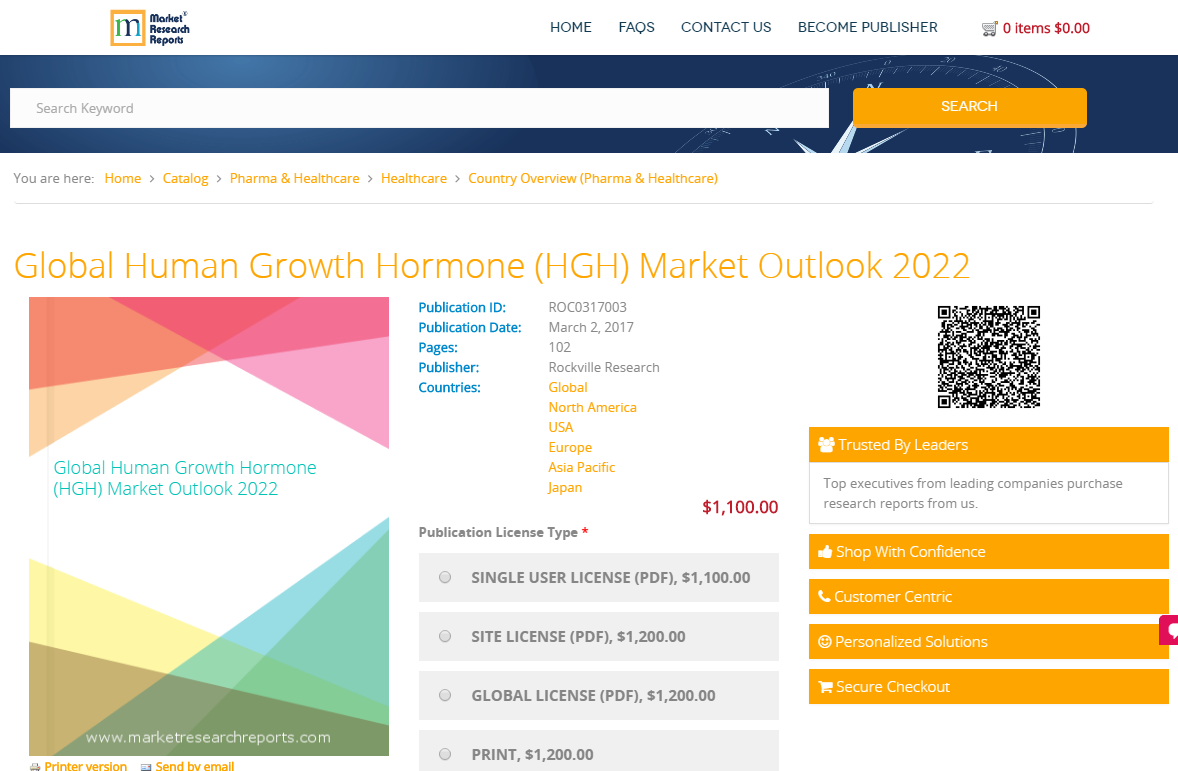Click the Europe country link

[569, 447]
